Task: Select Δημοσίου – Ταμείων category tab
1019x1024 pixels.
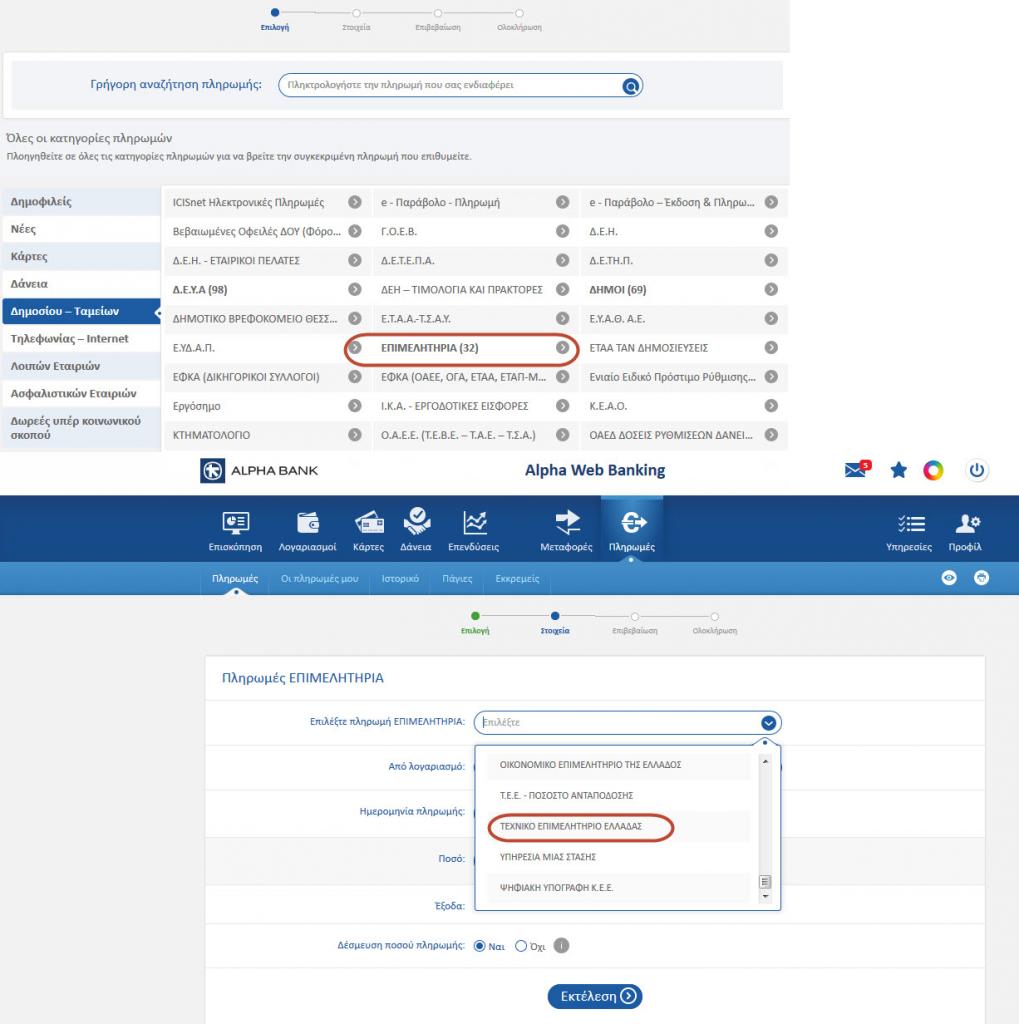Action: click(81, 312)
